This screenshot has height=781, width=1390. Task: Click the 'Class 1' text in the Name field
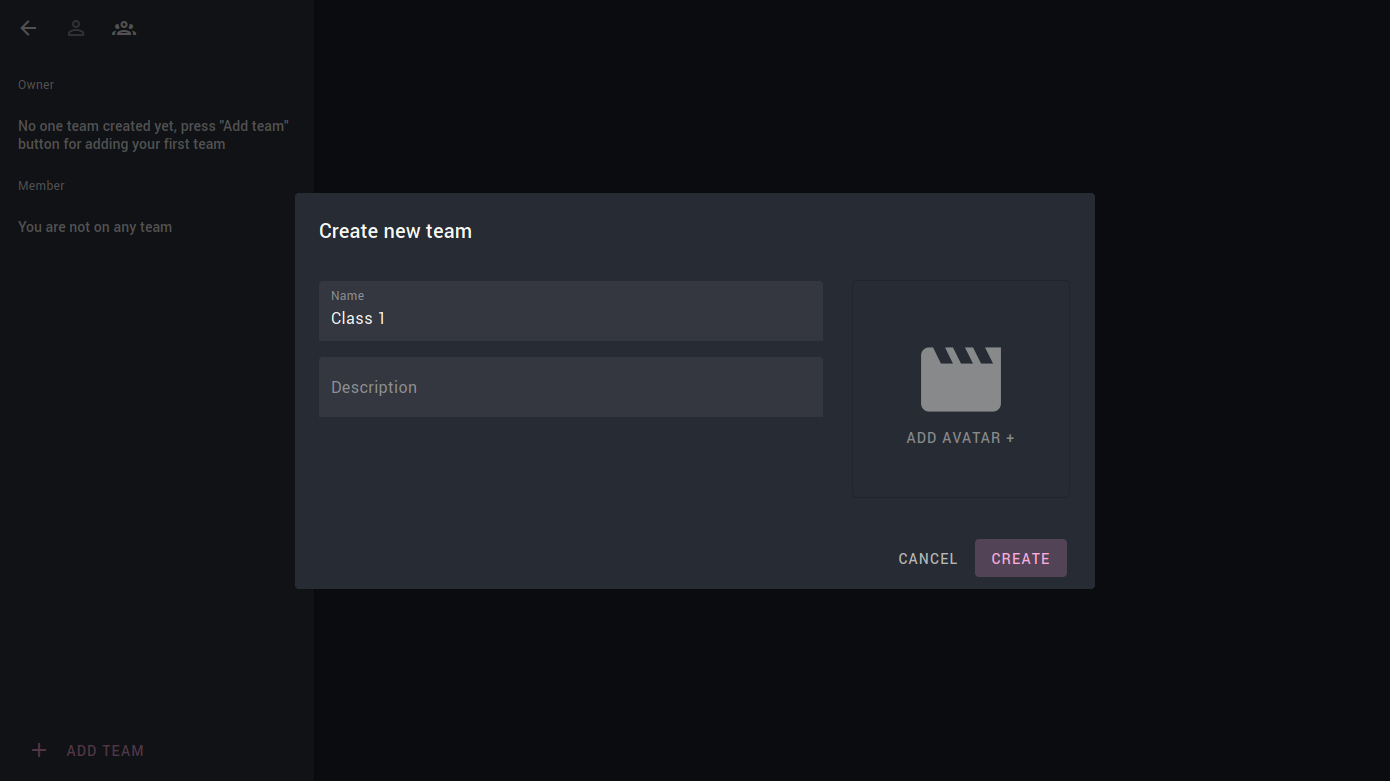(x=358, y=318)
